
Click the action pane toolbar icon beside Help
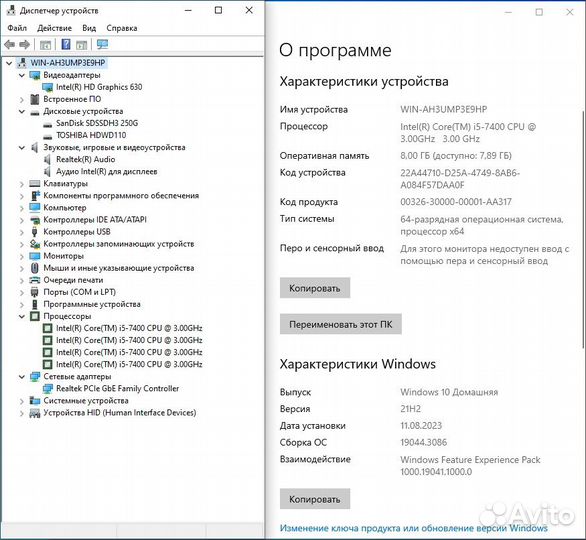[81, 45]
